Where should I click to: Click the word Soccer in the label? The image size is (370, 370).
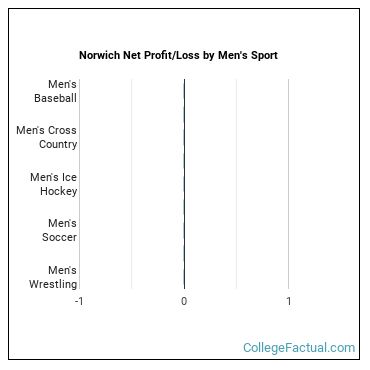pos(60,237)
